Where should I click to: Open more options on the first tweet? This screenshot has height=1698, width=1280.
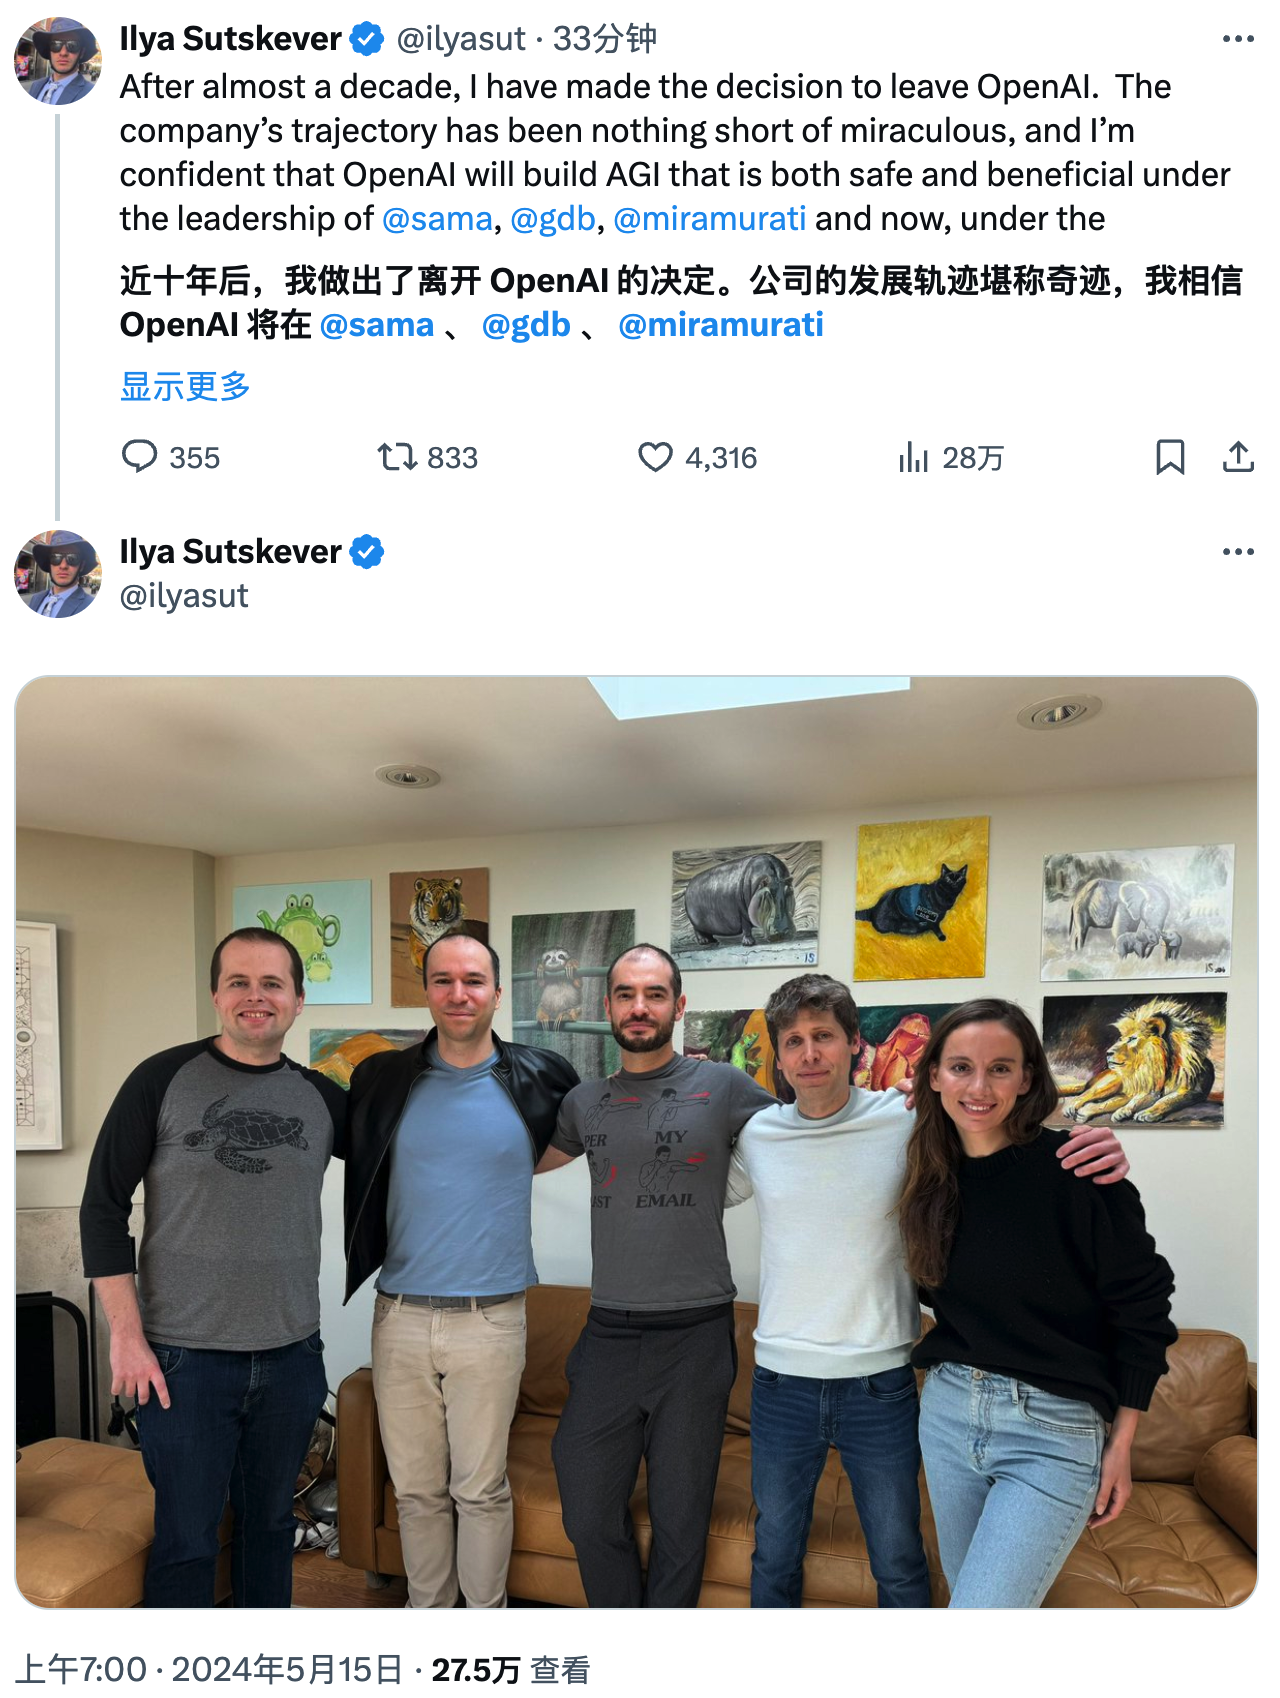pos(1238,39)
